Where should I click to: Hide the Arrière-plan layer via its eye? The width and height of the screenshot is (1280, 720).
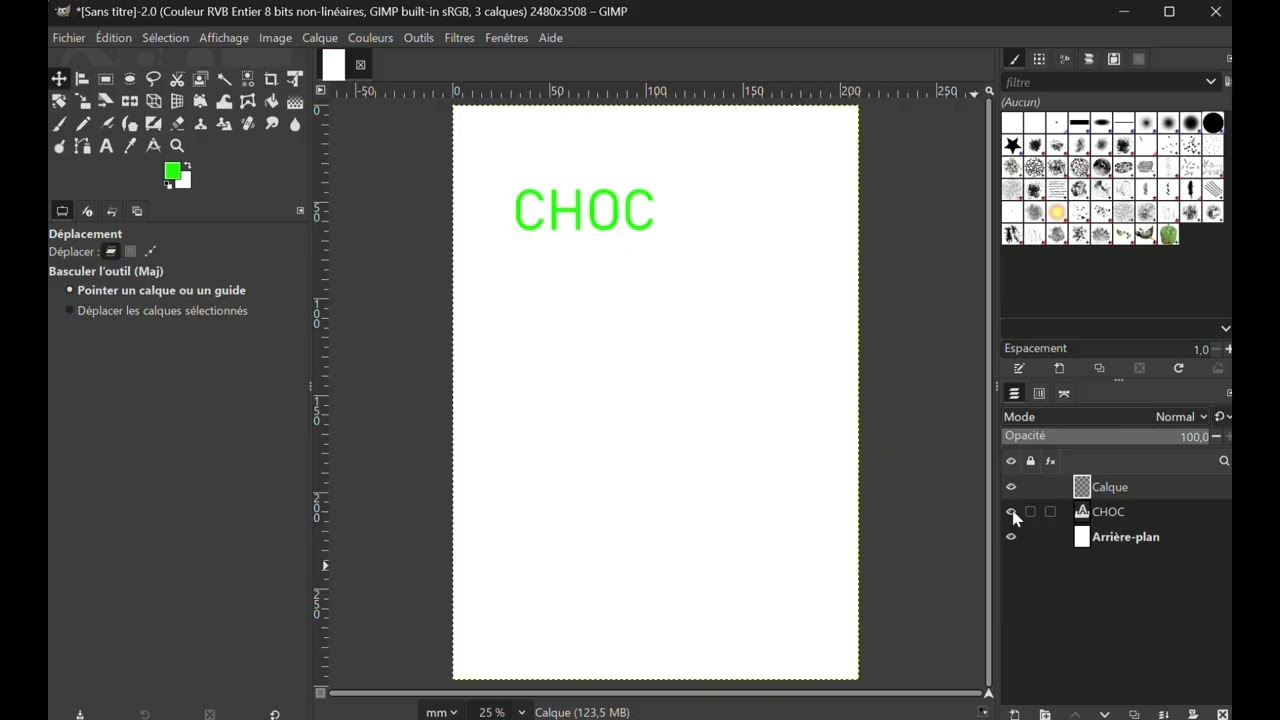(x=1011, y=537)
